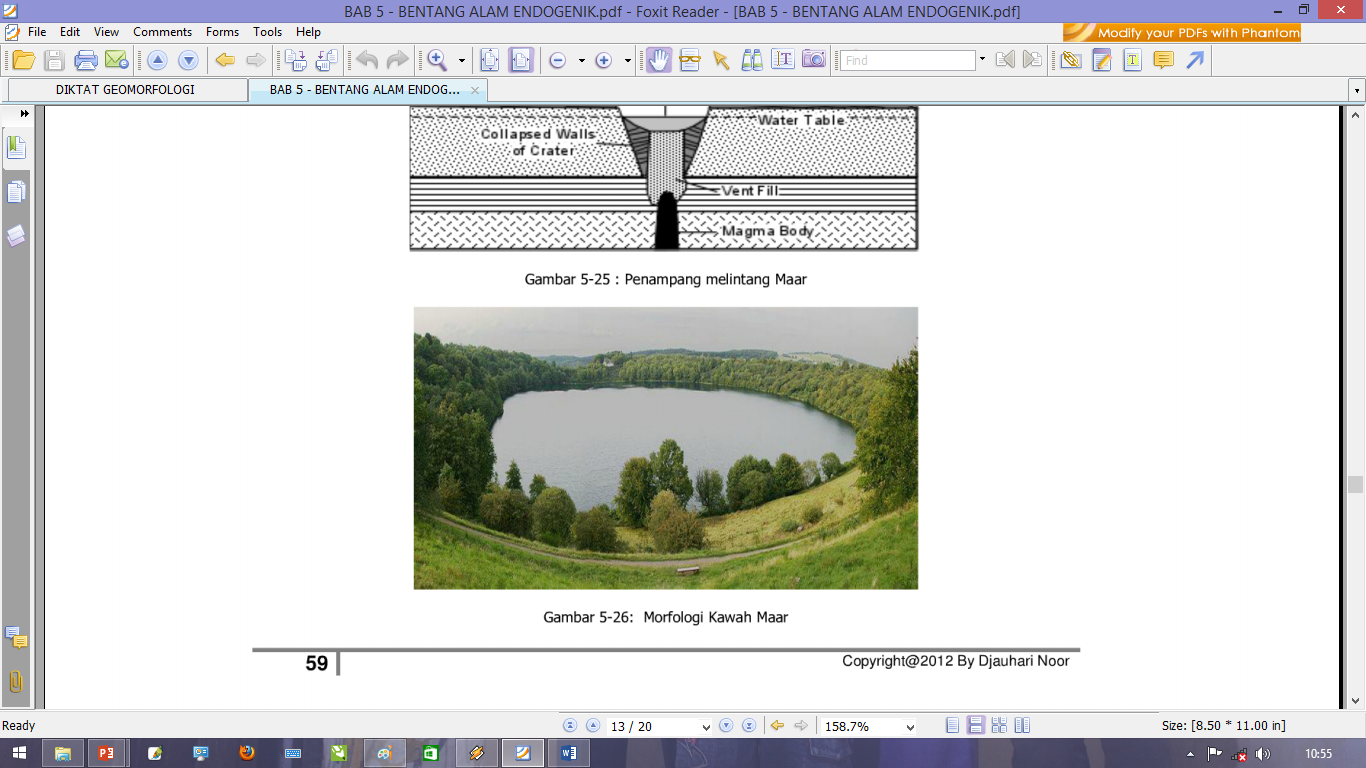Screen dimensions: 1366x768
Task: Go to previous page in status bar
Action: 593,726
